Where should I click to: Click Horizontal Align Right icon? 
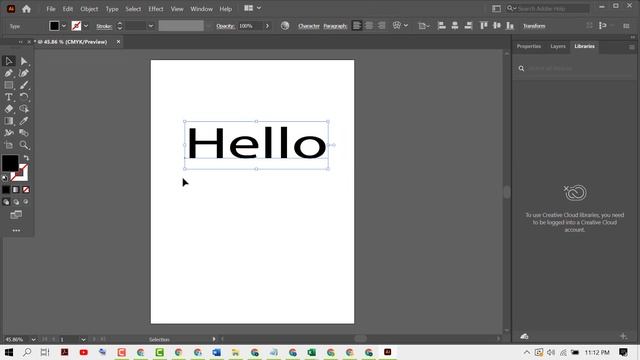click(468, 26)
